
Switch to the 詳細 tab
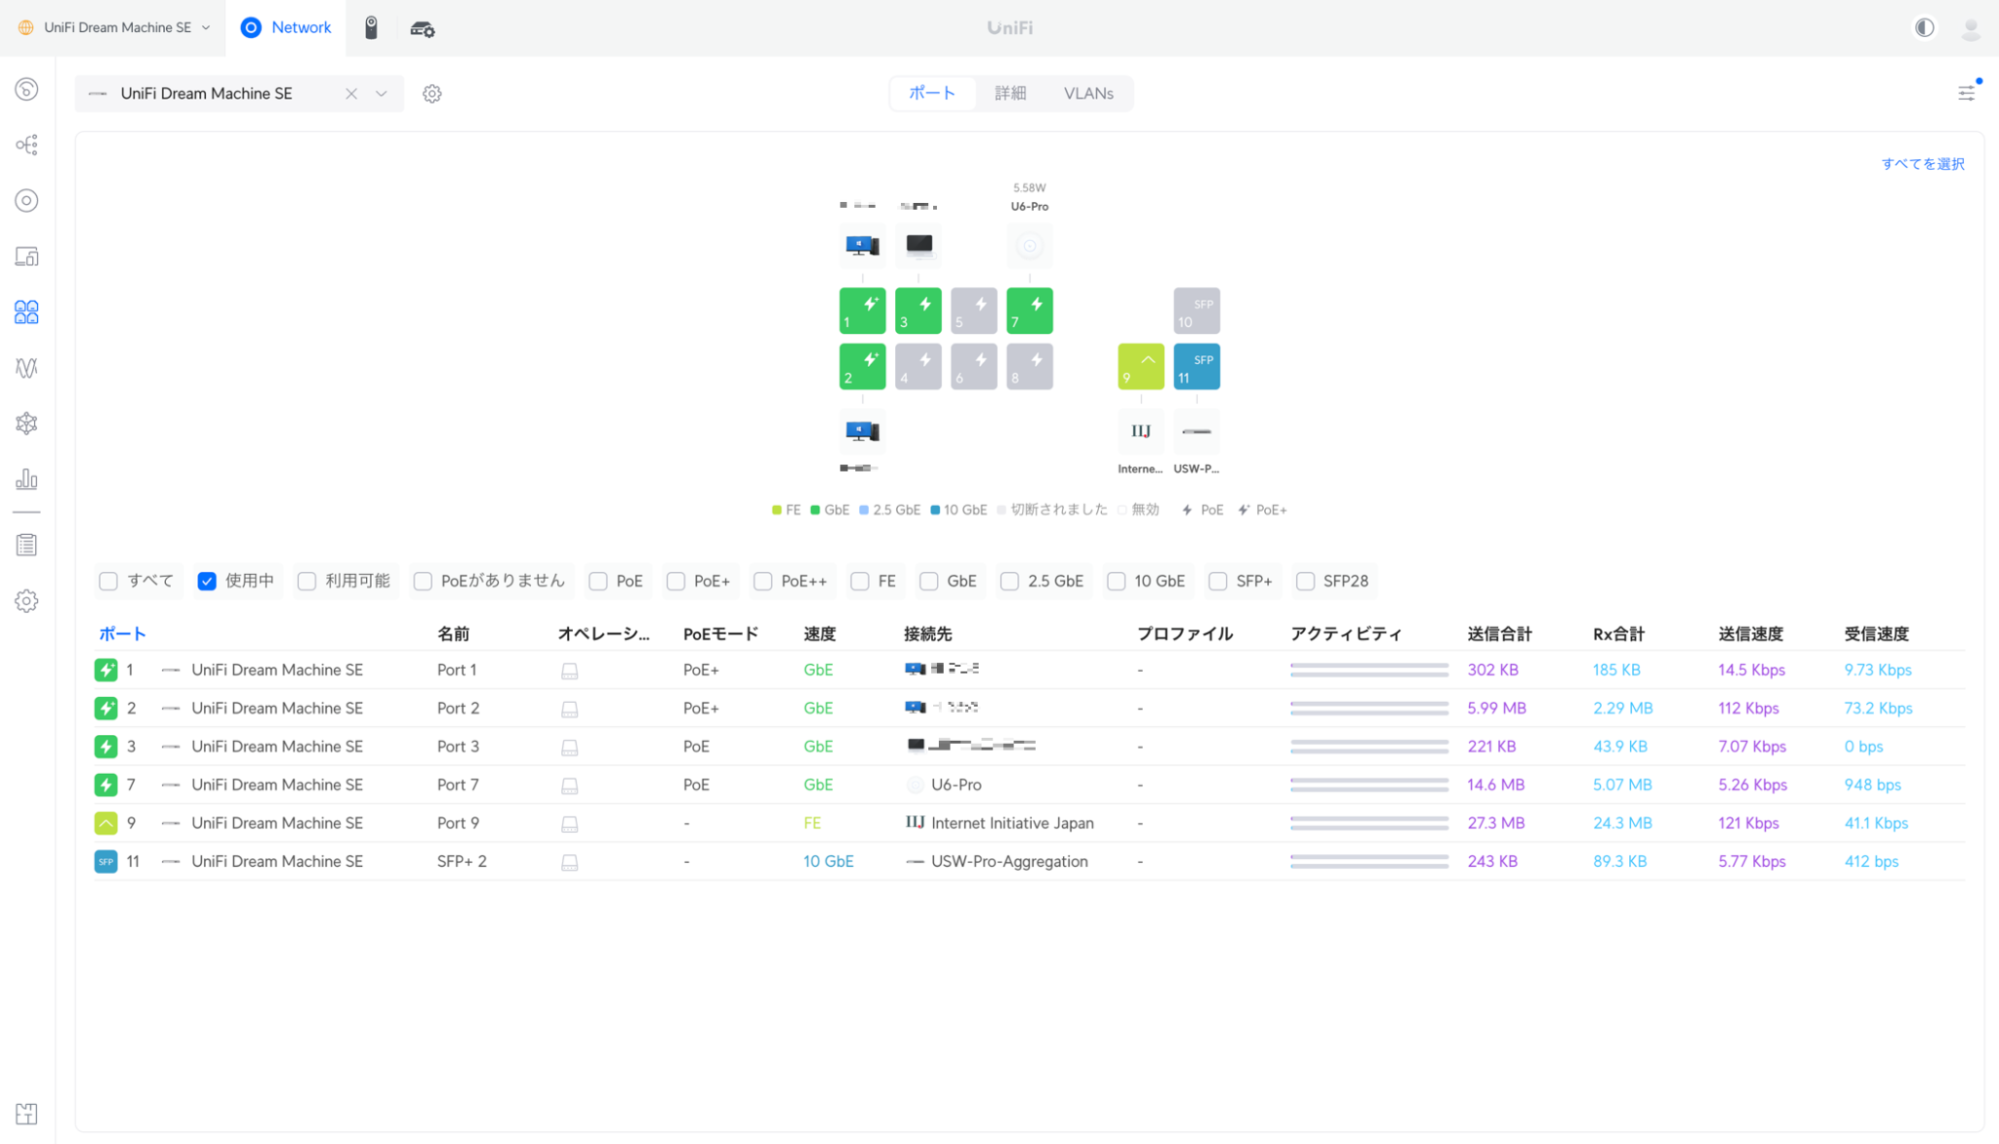pyautogui.click(x=1010, y=94)
